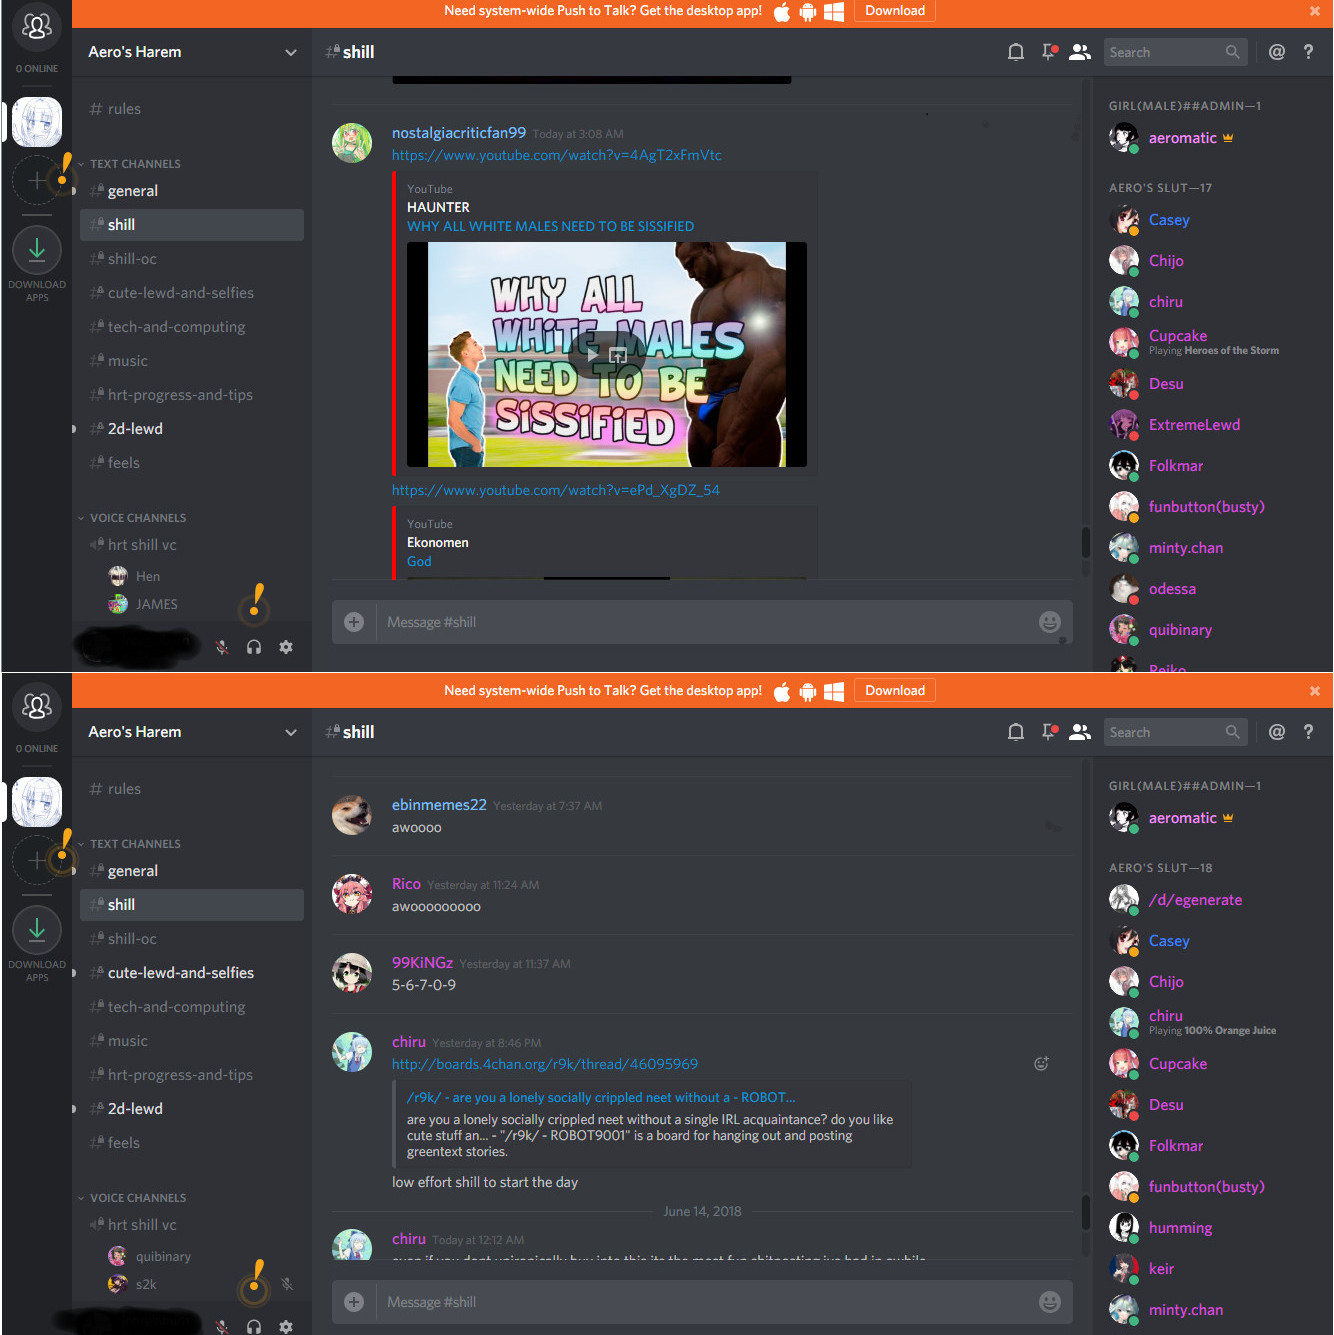Screen dimensions: 1334x1335
Task: Click muted mic icon beside s2k
Action: 287,1283
